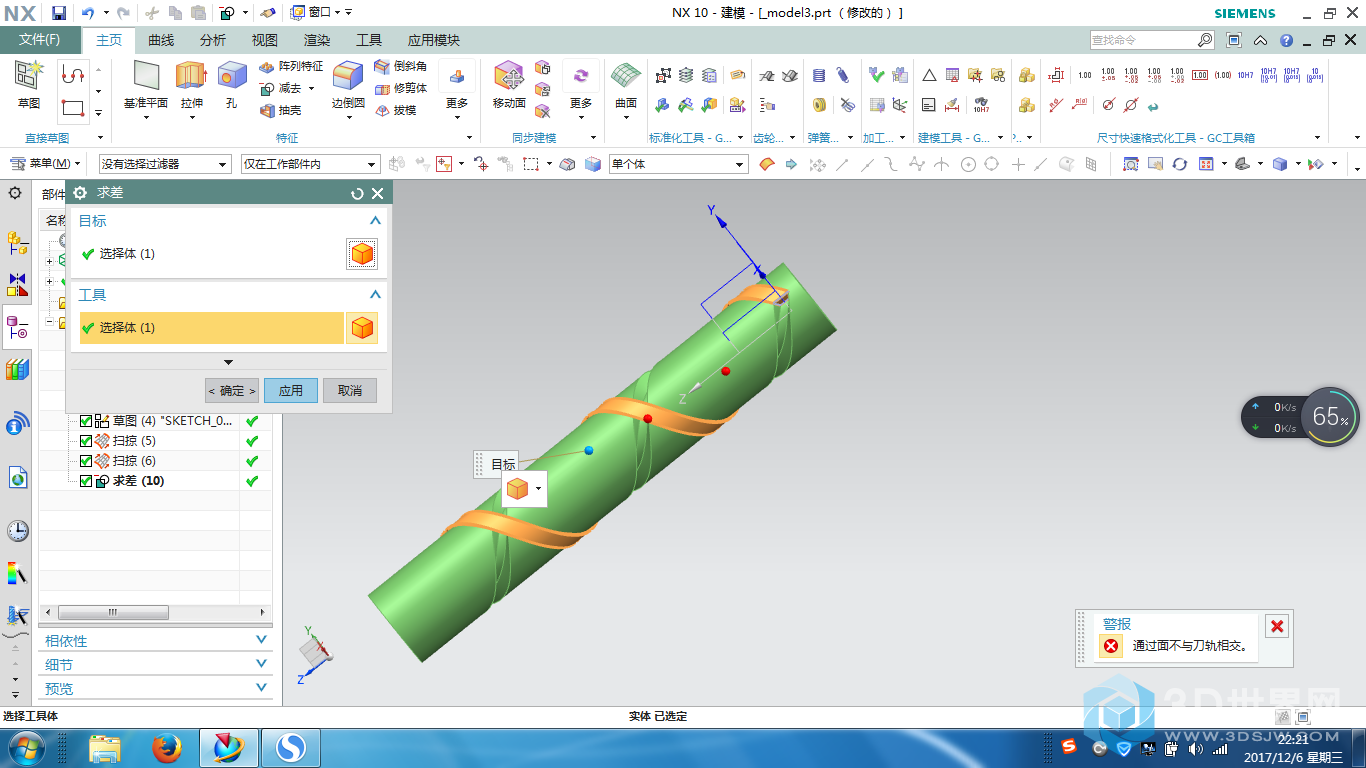Open the 草图 sketch tool
This screenshot has width=1366, height=768.
click(28, 85)
